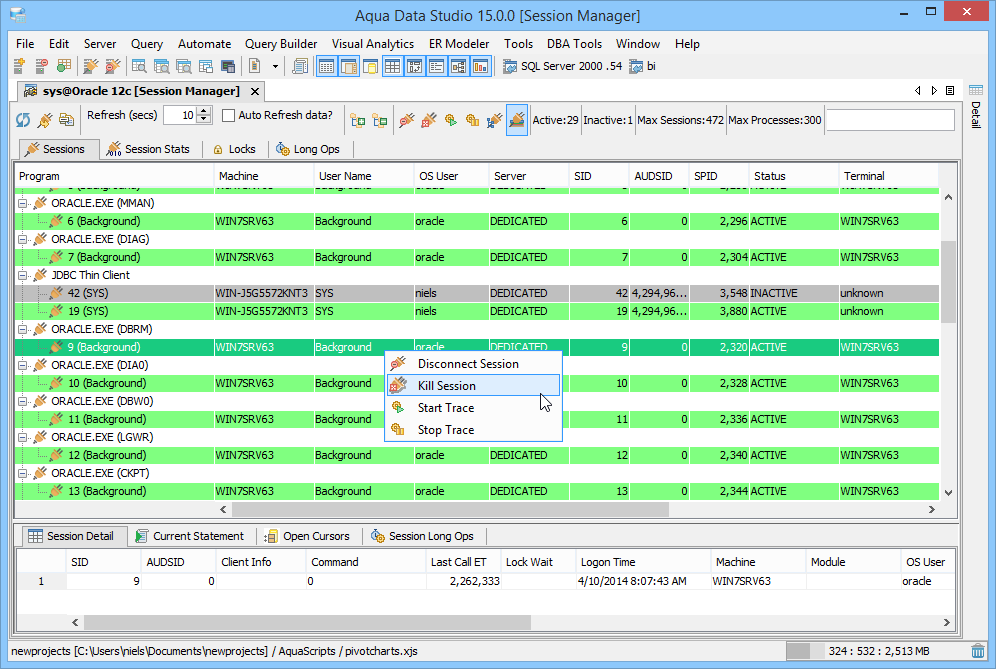
Task: Toggle the tree diagram panel button in main toolbar
Action: (x=459, y=66)
